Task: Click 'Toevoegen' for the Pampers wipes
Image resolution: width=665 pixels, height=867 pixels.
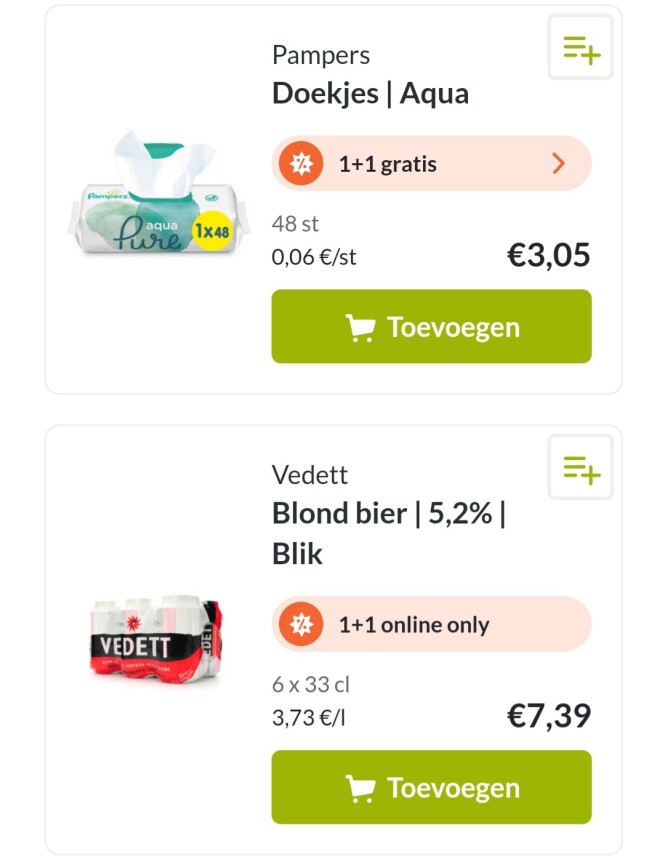Action: click(430, 326)
